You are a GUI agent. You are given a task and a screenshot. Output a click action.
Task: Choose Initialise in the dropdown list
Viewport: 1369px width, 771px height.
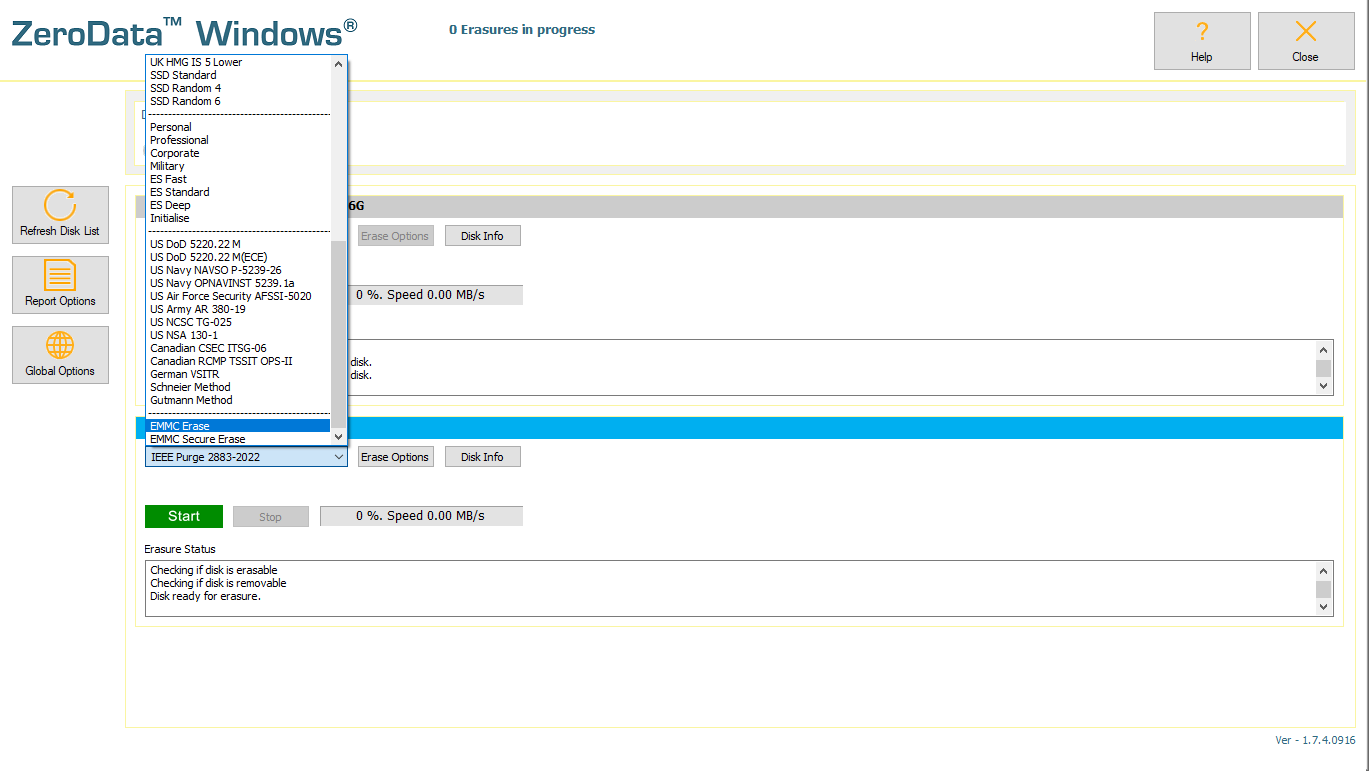click(238, 218)
